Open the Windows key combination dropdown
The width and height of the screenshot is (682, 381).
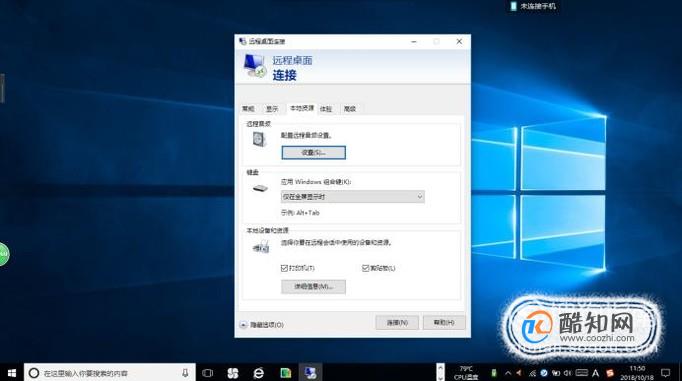353,197
